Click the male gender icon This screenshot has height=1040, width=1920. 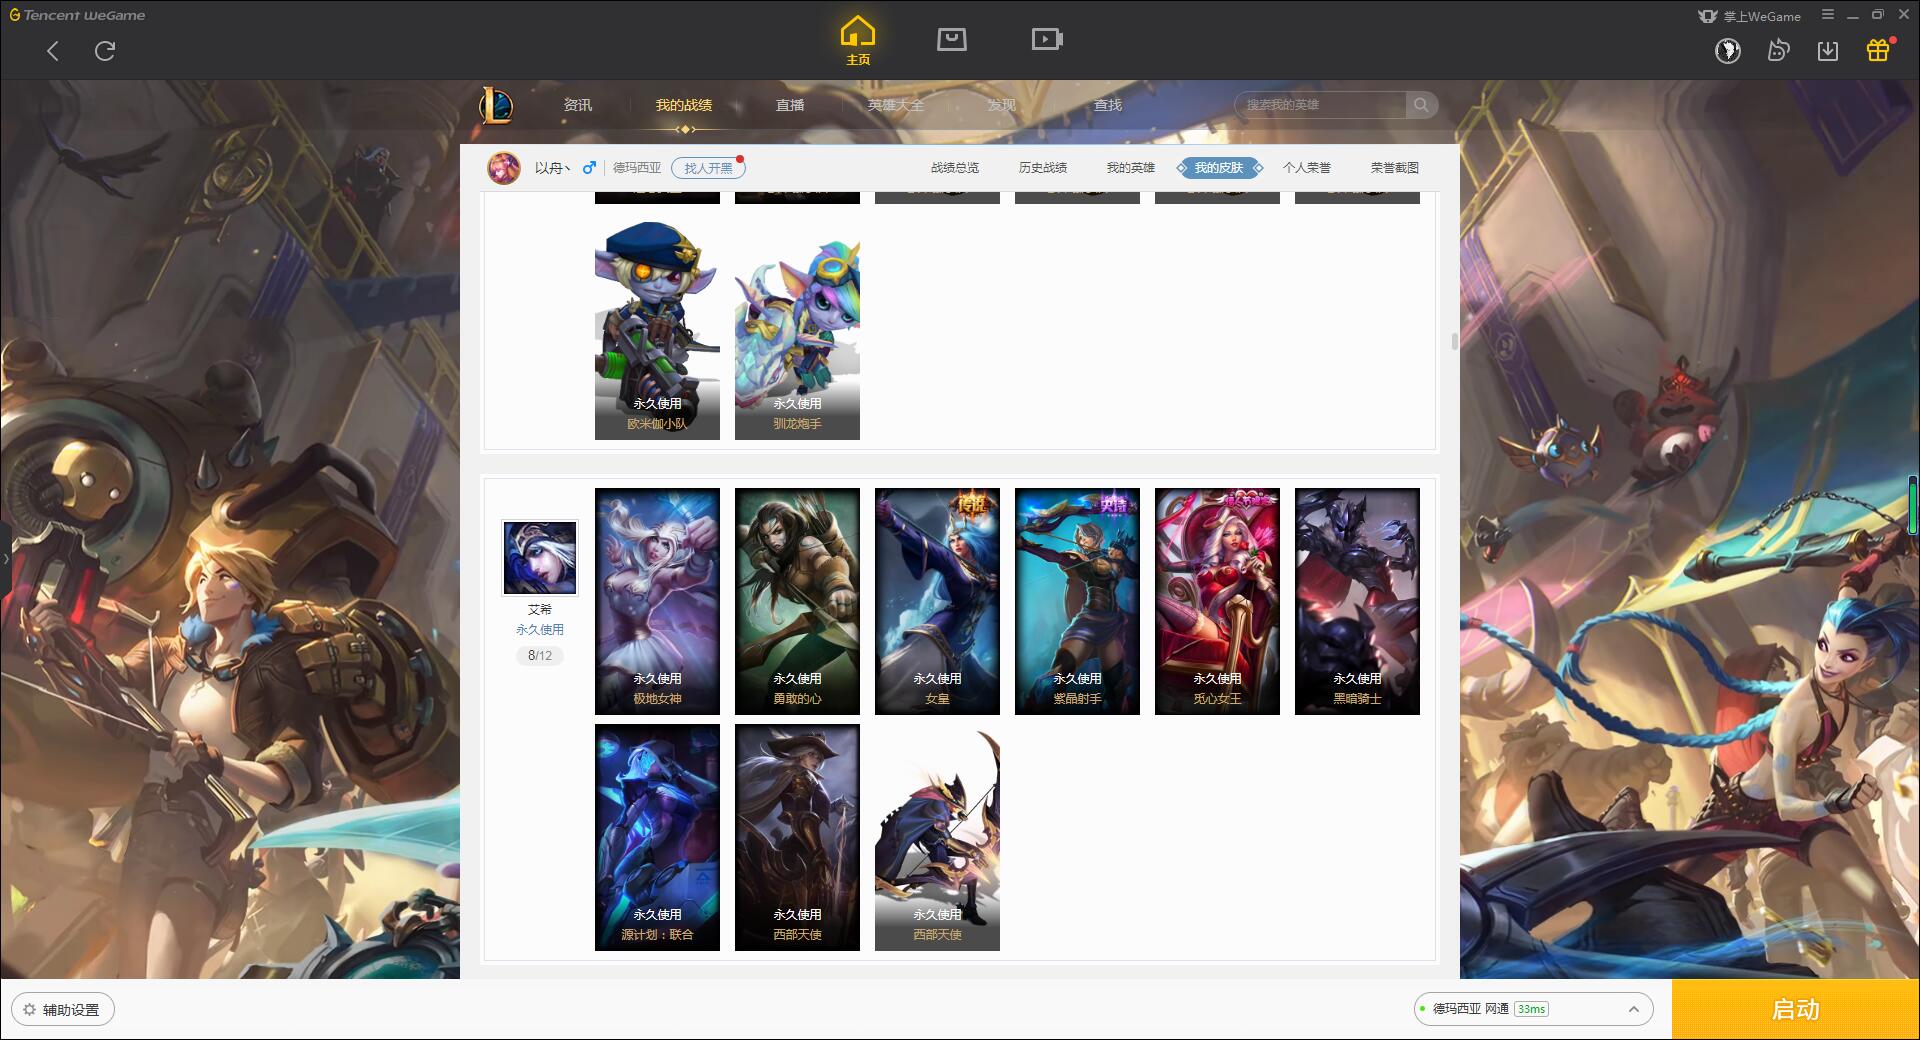pos(589,168)
